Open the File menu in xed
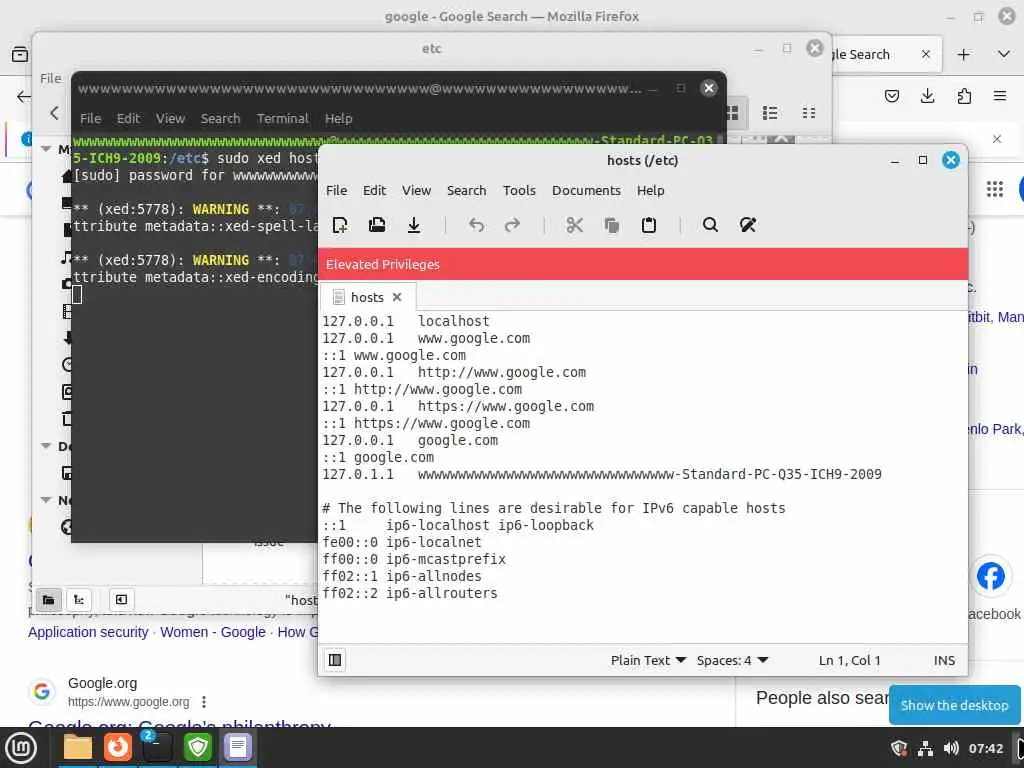Screen dimensions: 1024x768 336,190
